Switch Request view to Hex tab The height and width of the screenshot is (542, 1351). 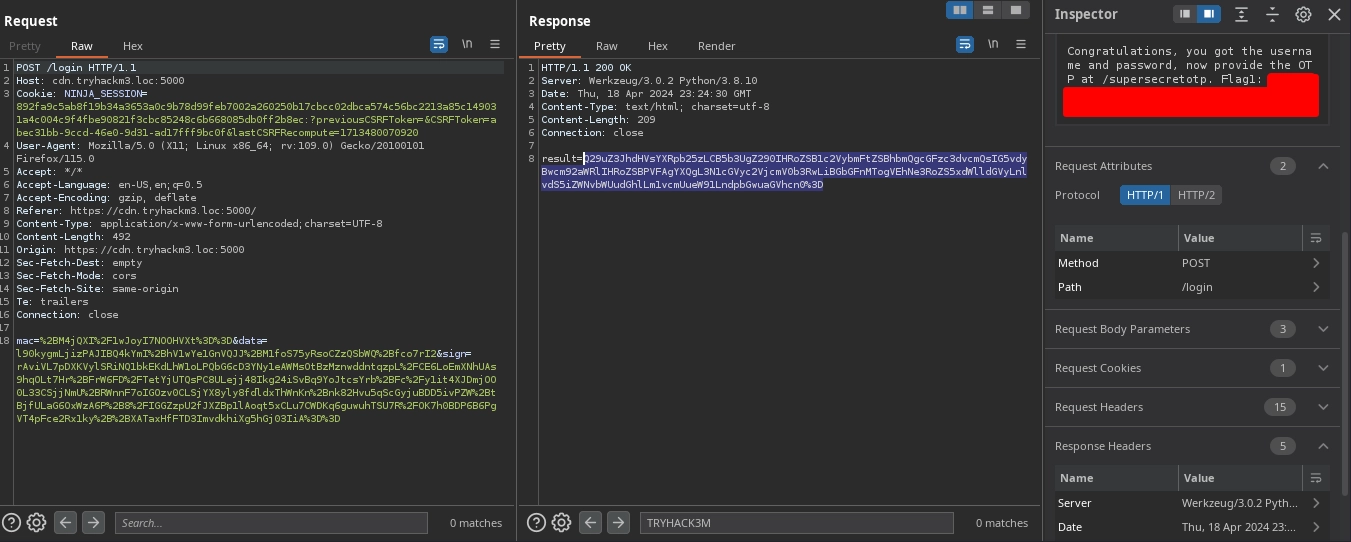coord(133,46)
